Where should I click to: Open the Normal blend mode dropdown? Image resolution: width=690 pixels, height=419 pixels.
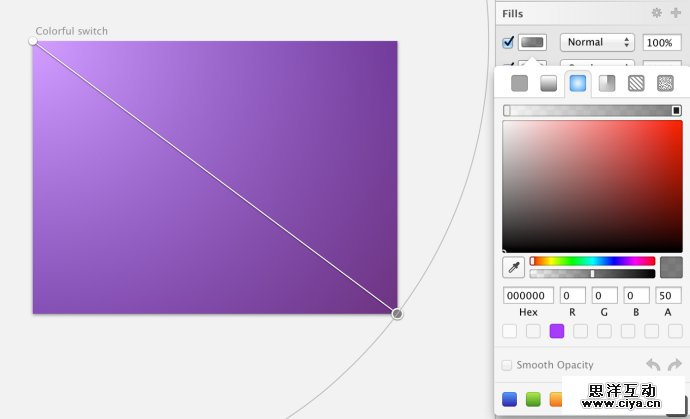[597, 42]
